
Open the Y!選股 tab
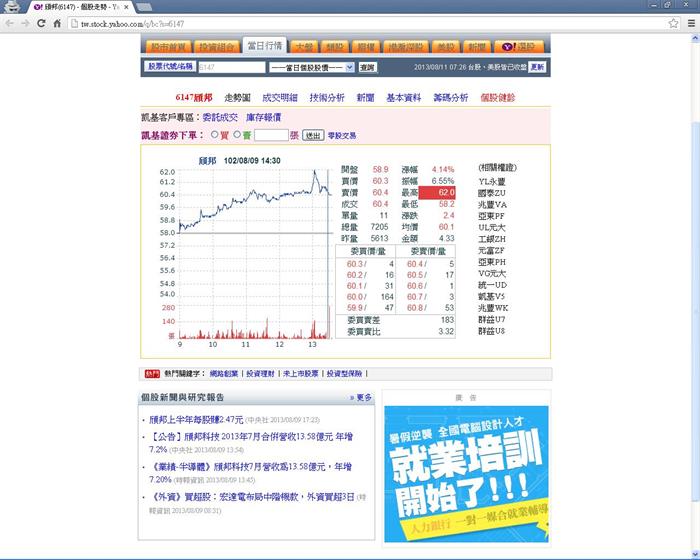point(519,47)
